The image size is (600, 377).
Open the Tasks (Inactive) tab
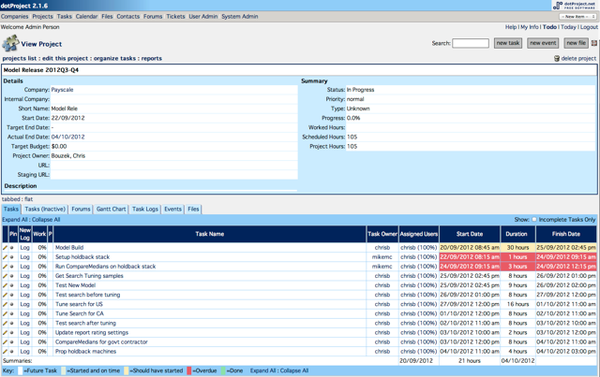(x=45, y=209)
